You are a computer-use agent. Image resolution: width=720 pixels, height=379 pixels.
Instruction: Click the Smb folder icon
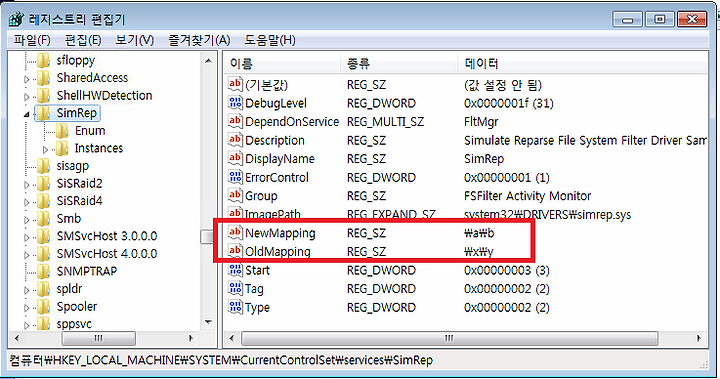(44, 219)
